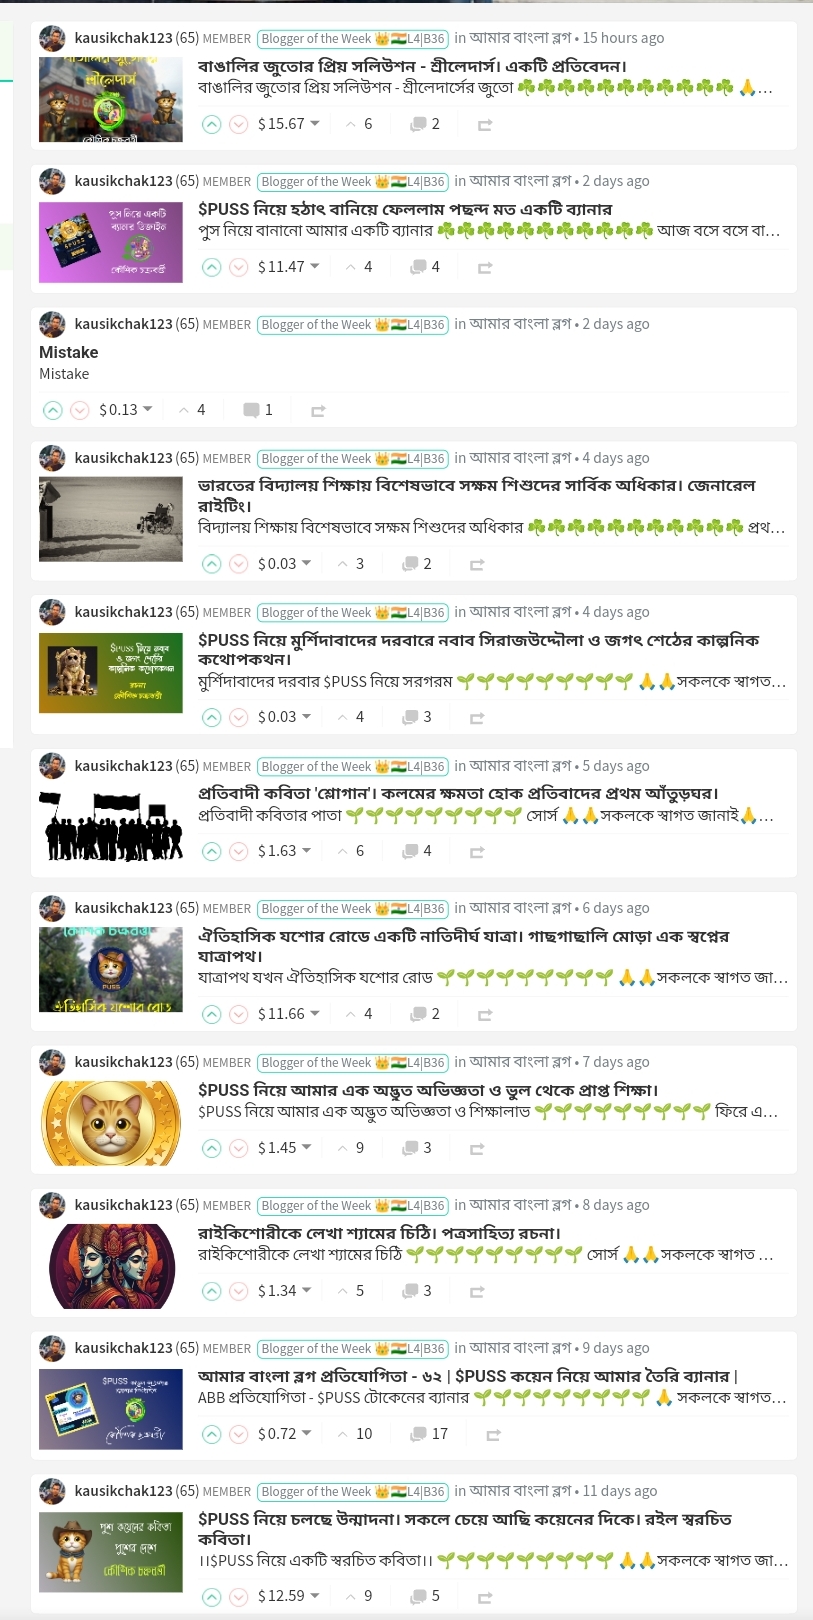Downvote the $11.47 banner post

point(239,268)
